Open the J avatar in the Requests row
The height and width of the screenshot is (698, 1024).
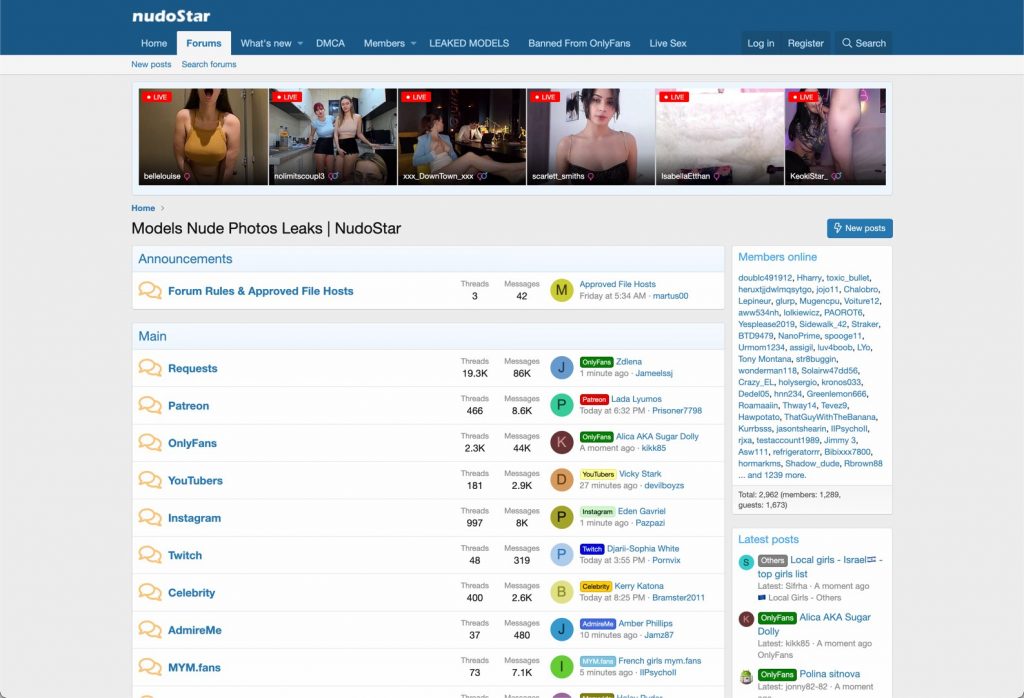(562, 368)
